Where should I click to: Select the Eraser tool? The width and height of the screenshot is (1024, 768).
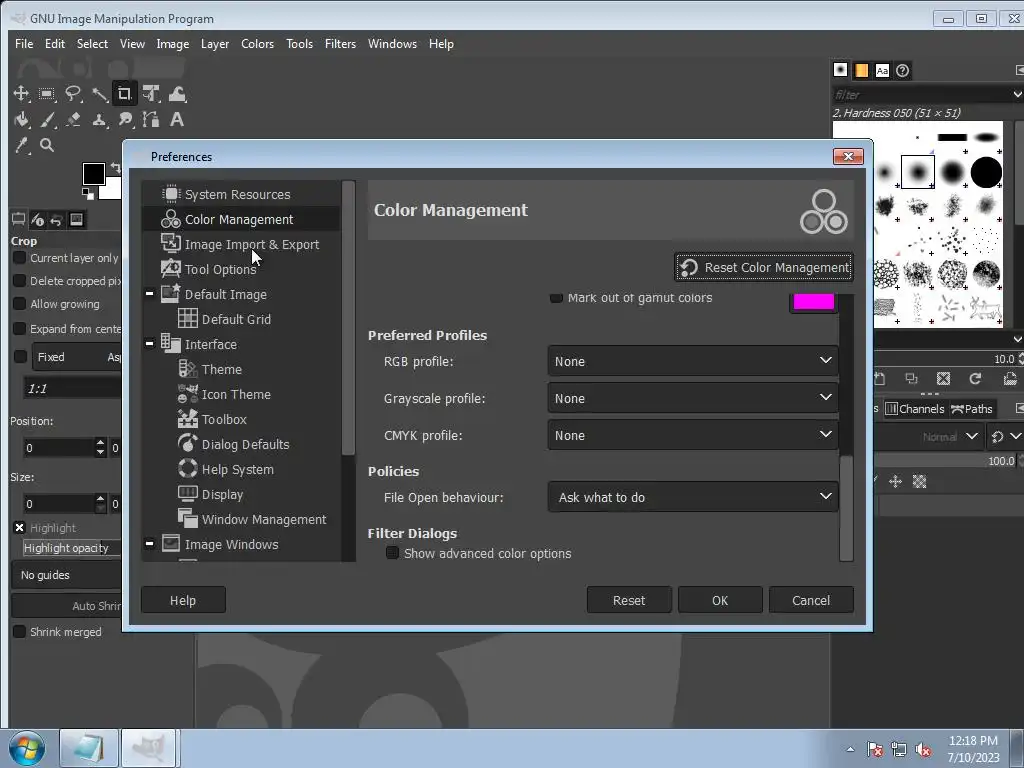72,120
